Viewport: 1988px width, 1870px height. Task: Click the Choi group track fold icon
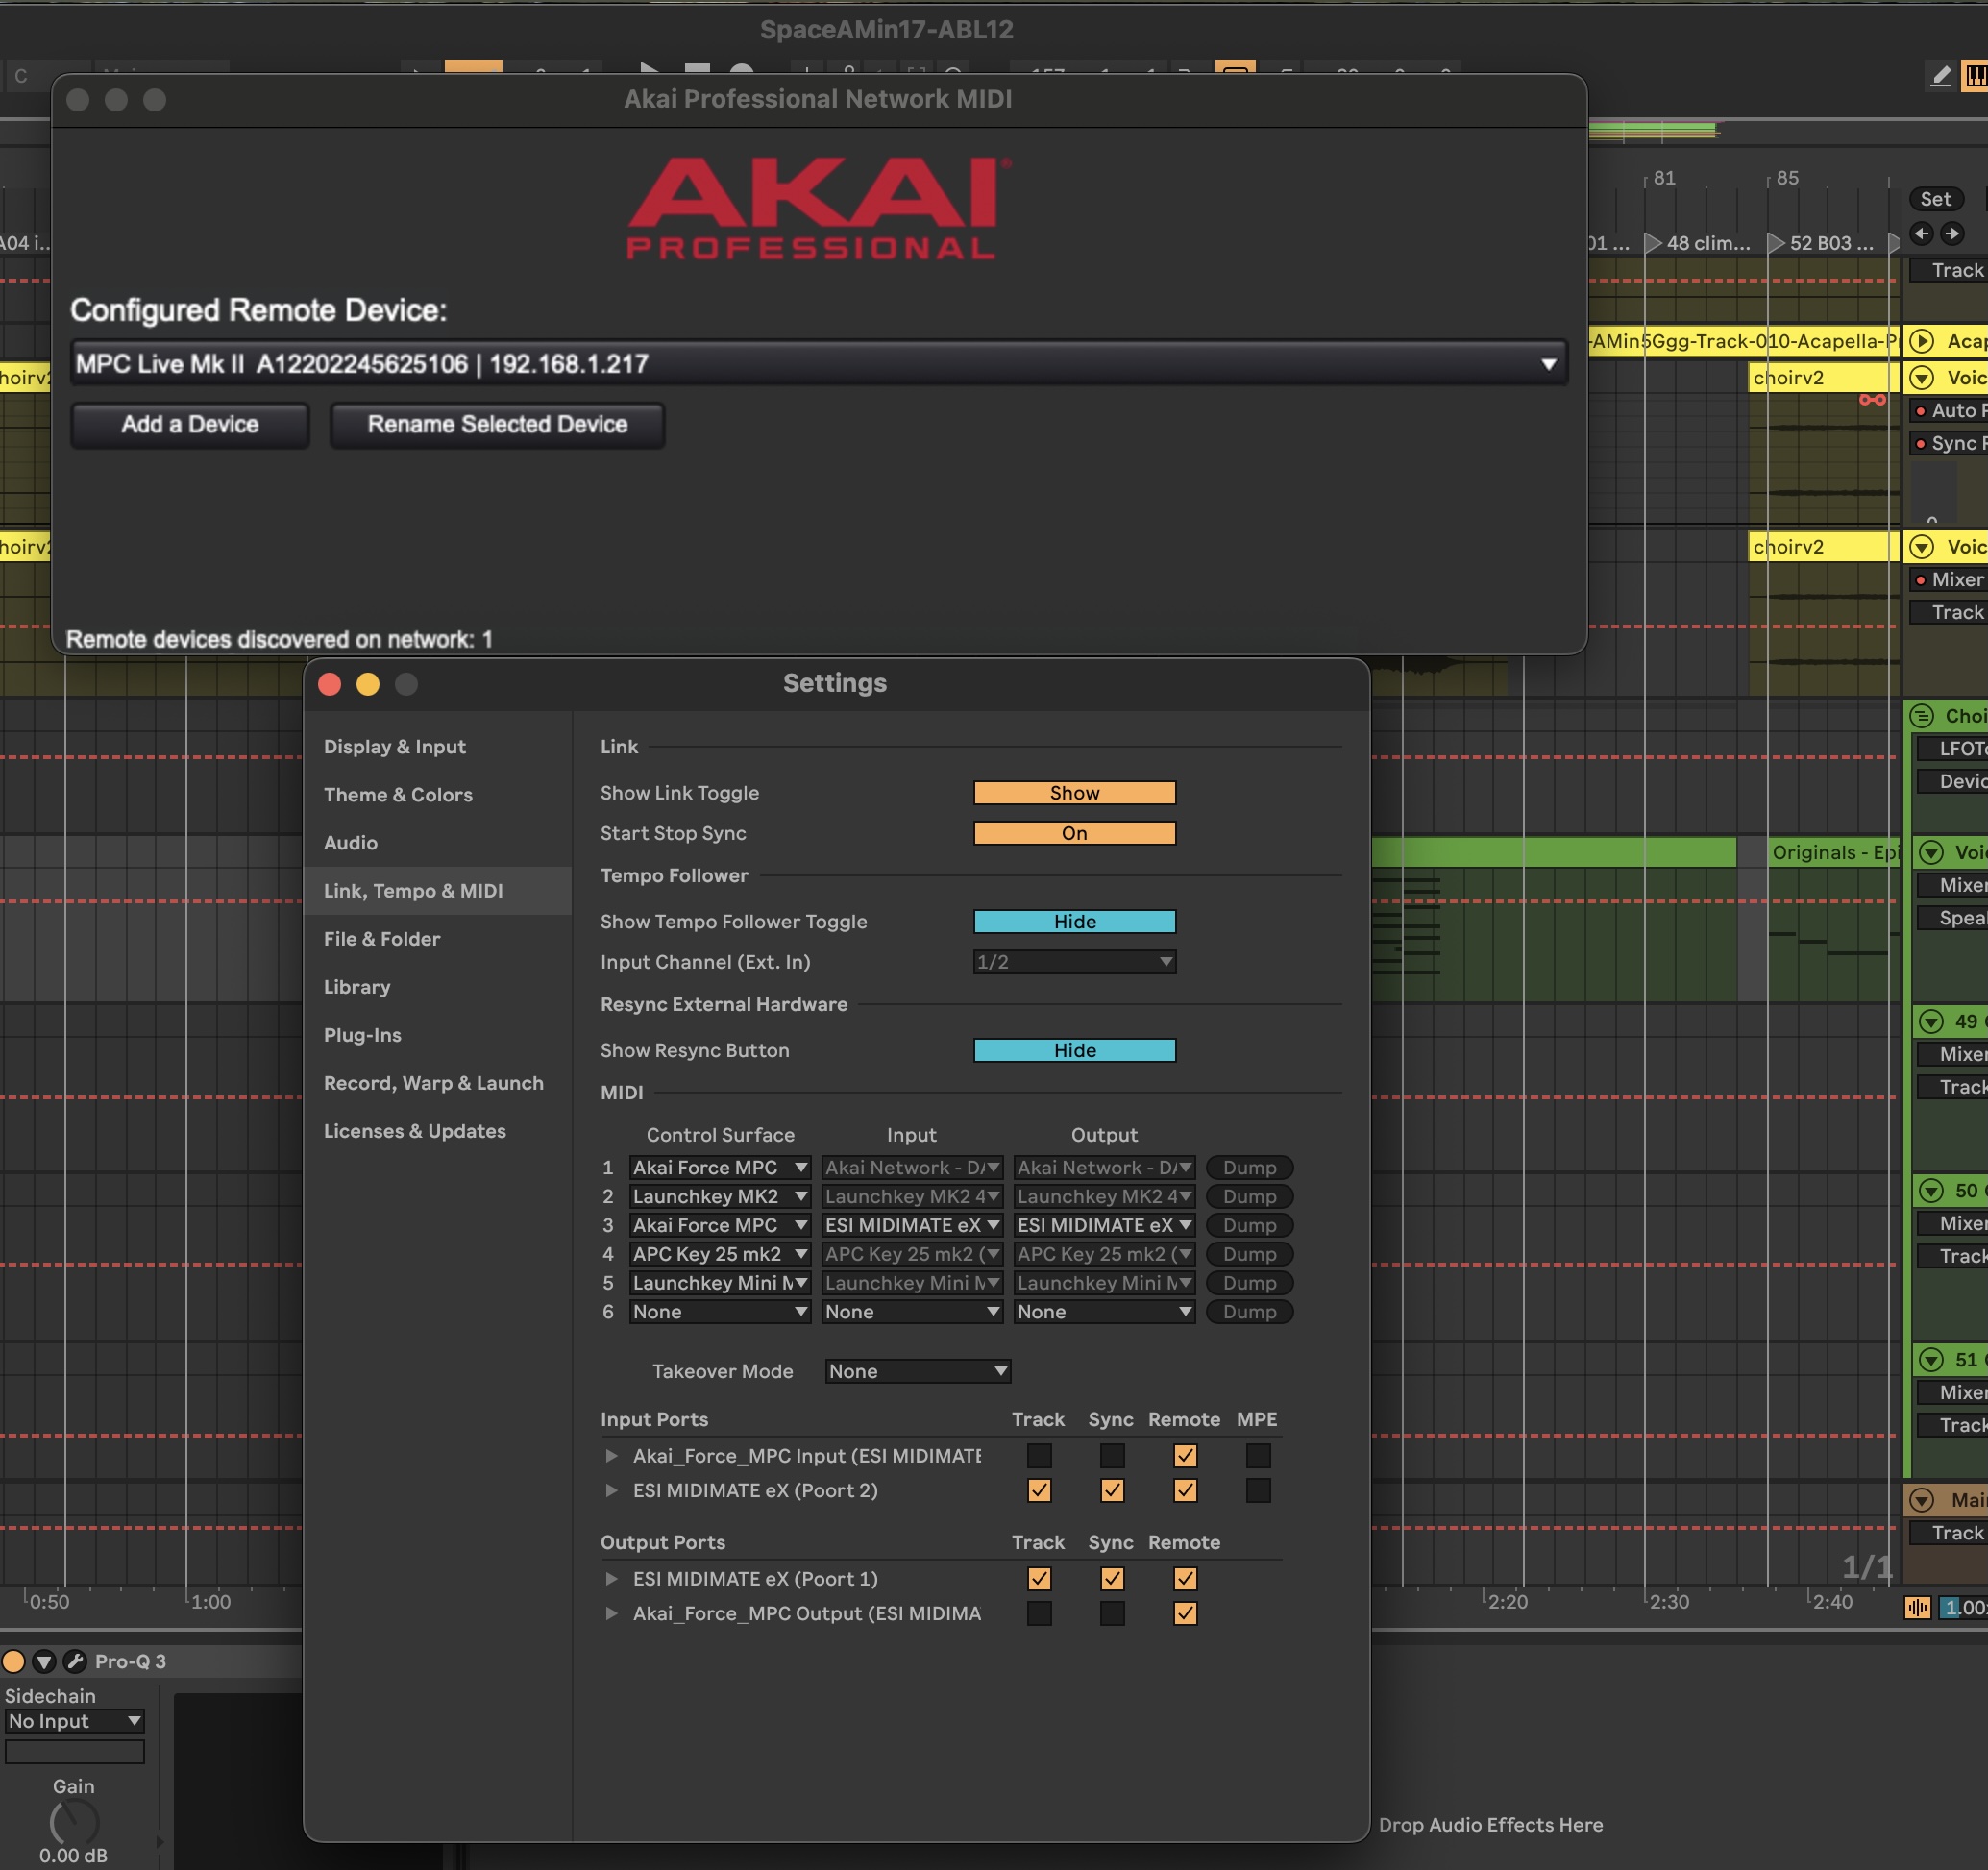(x=1921, y=716)
